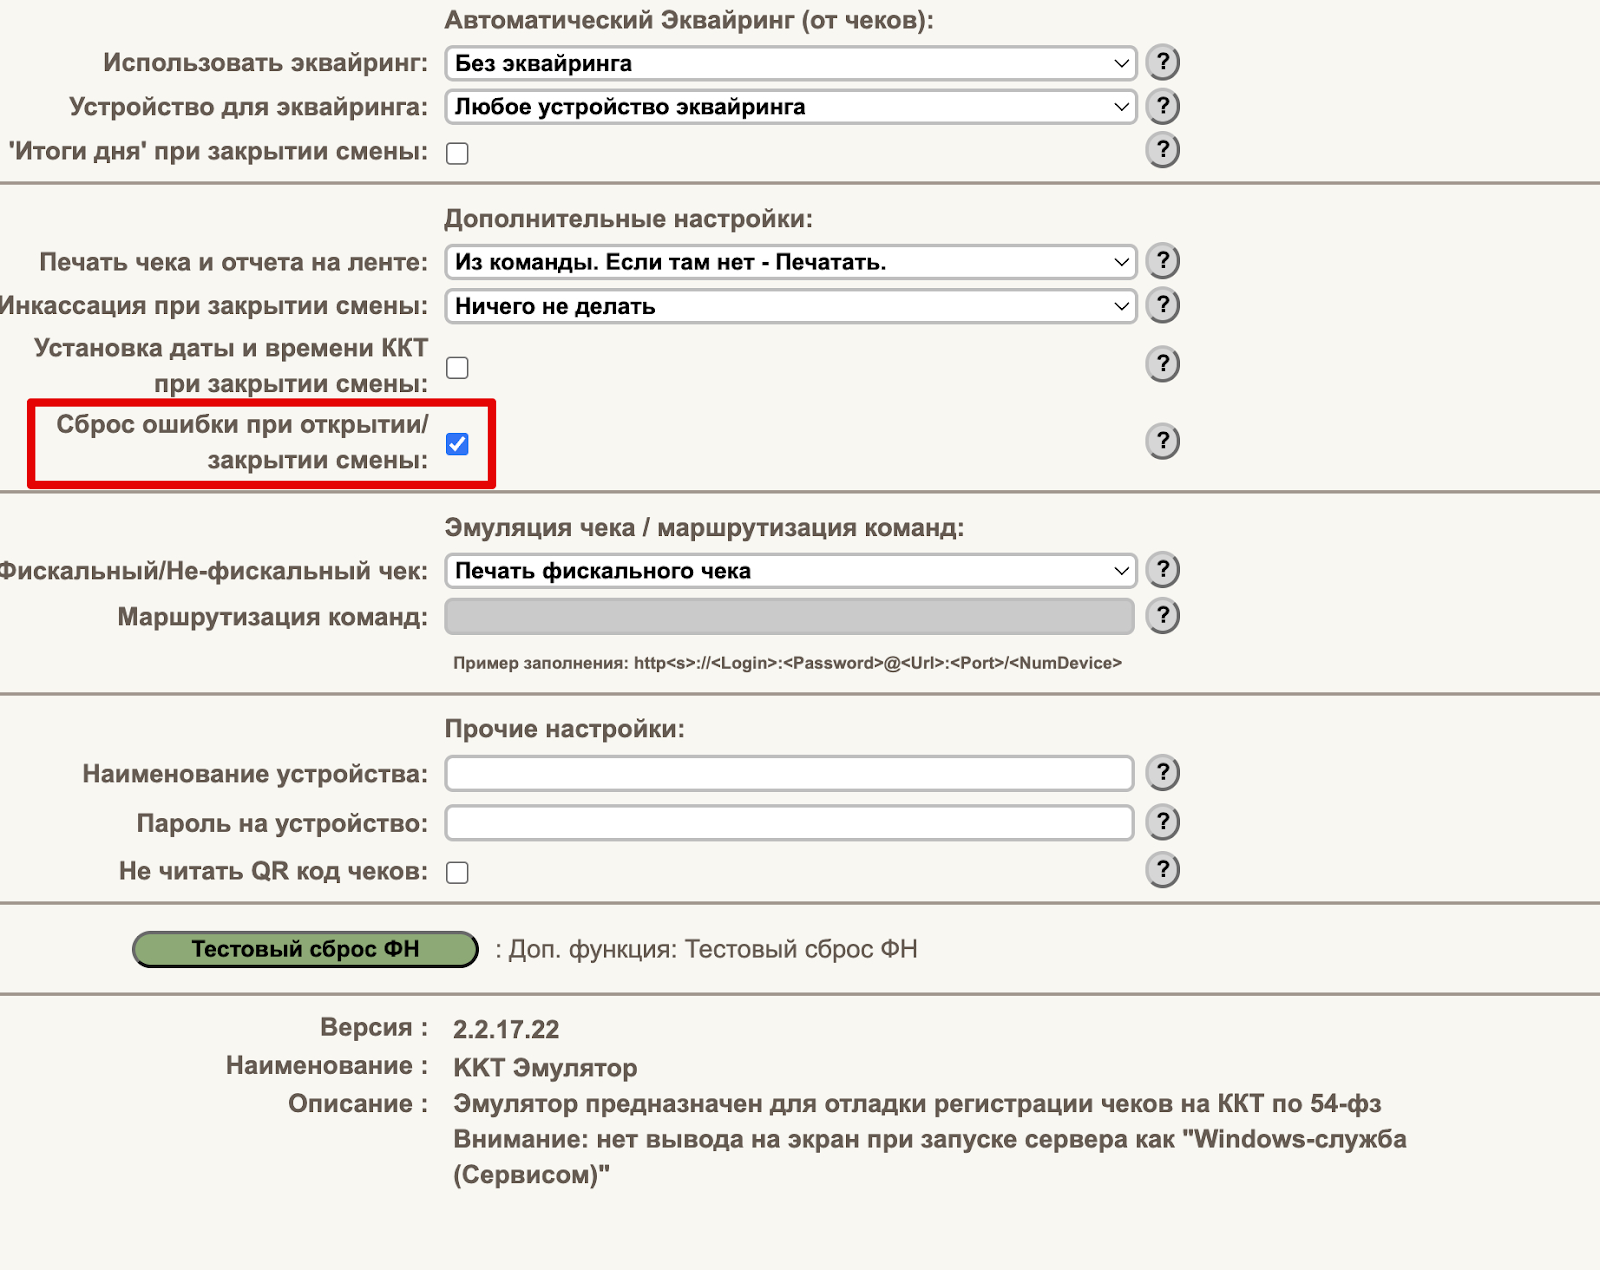Image resolution: width=1600 pixels, height=1270 pixels.
Task: Enable 'Установка даты и времени ККТ' checkbox
Action: [x=457, y=367]
